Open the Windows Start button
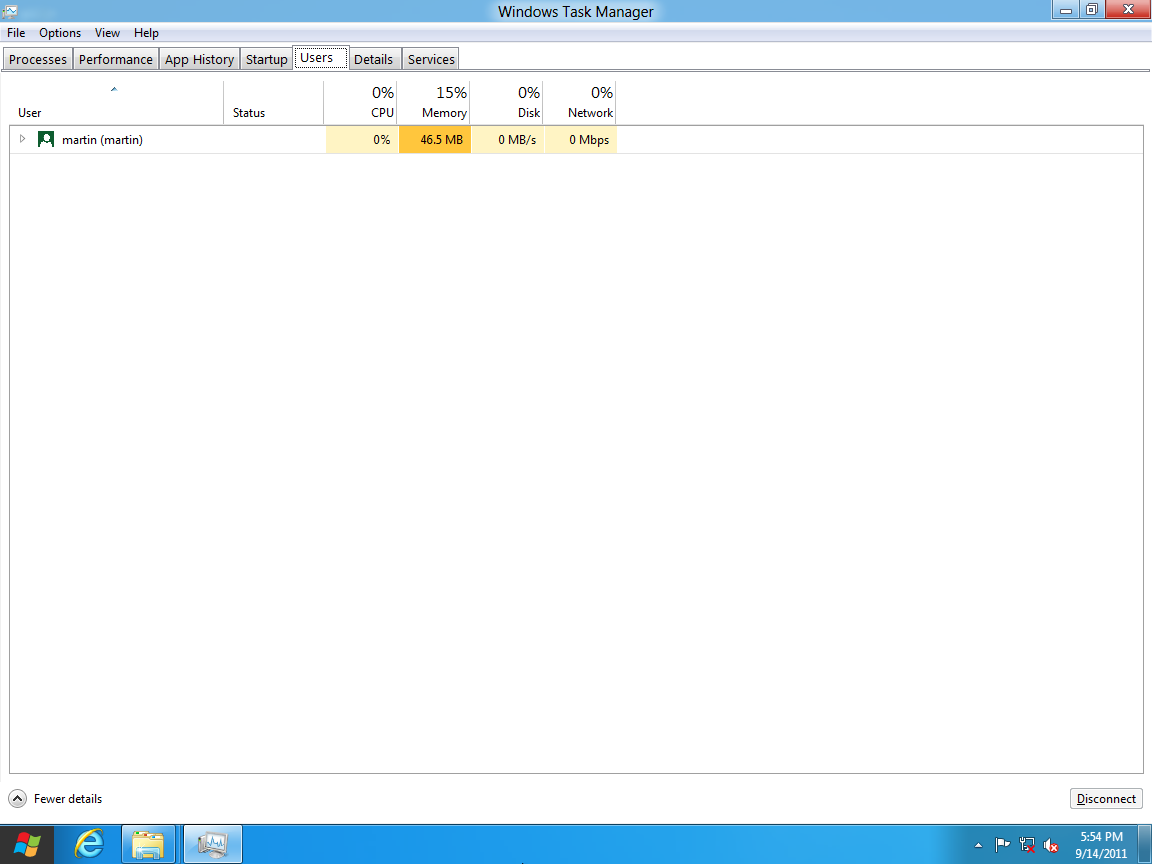This screenshot has height=864, width=1152. click(27, 845)
